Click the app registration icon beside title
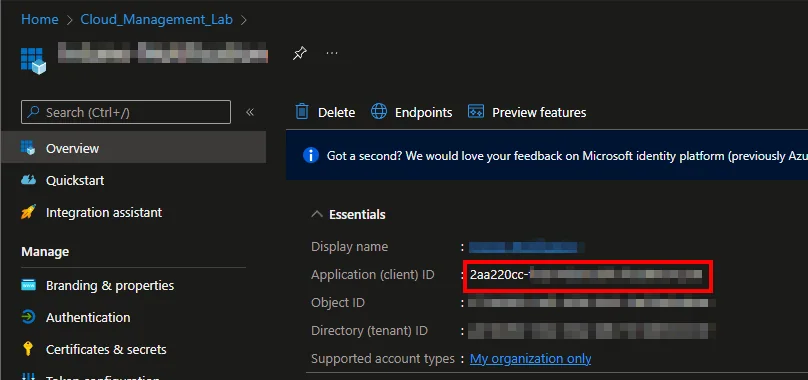Viewport: 808px width, 380px height. tap(33, 60)
